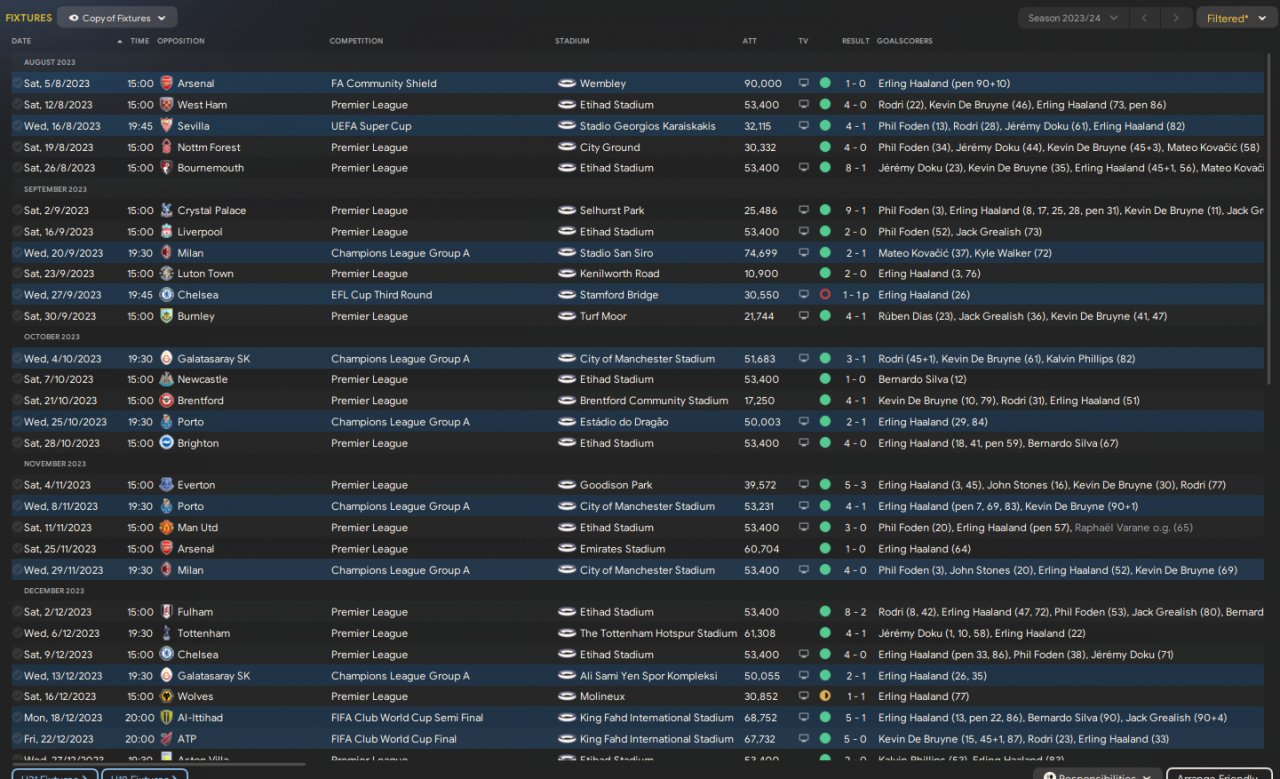1280x779 pixels.
Task: Sort by the Result column header
Action: coord(855,41)
